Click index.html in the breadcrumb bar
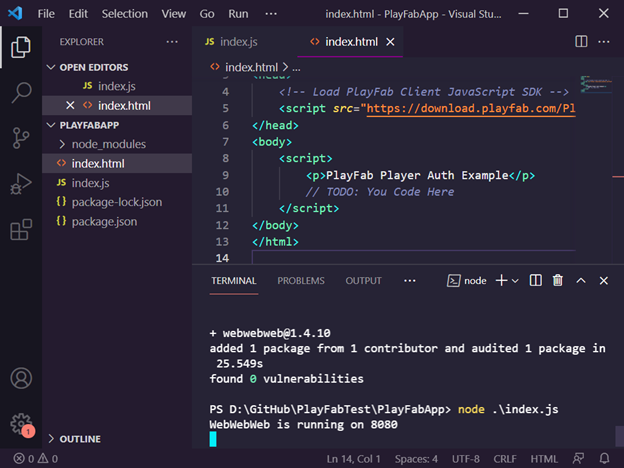The image size is (624, 468). (x=252, y=67)
